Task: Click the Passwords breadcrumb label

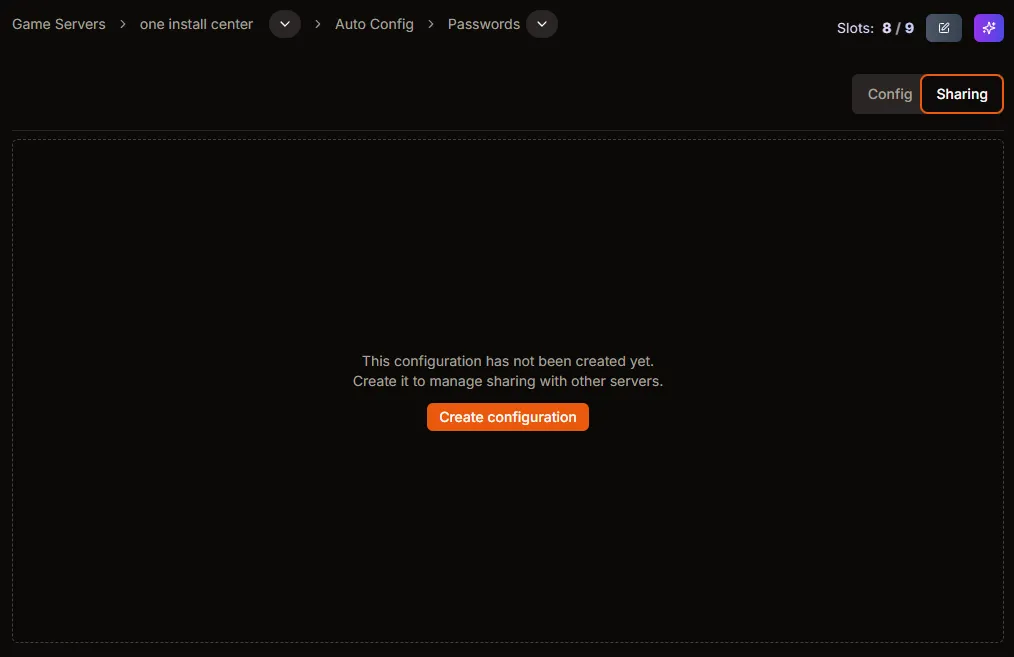Action: pos(483,24)
